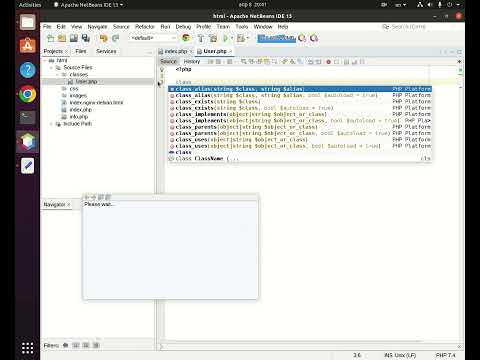Viewport: 480px width, 360px height.
Task: Open the Run Project dropdown arrow
Action: [232, 38]
